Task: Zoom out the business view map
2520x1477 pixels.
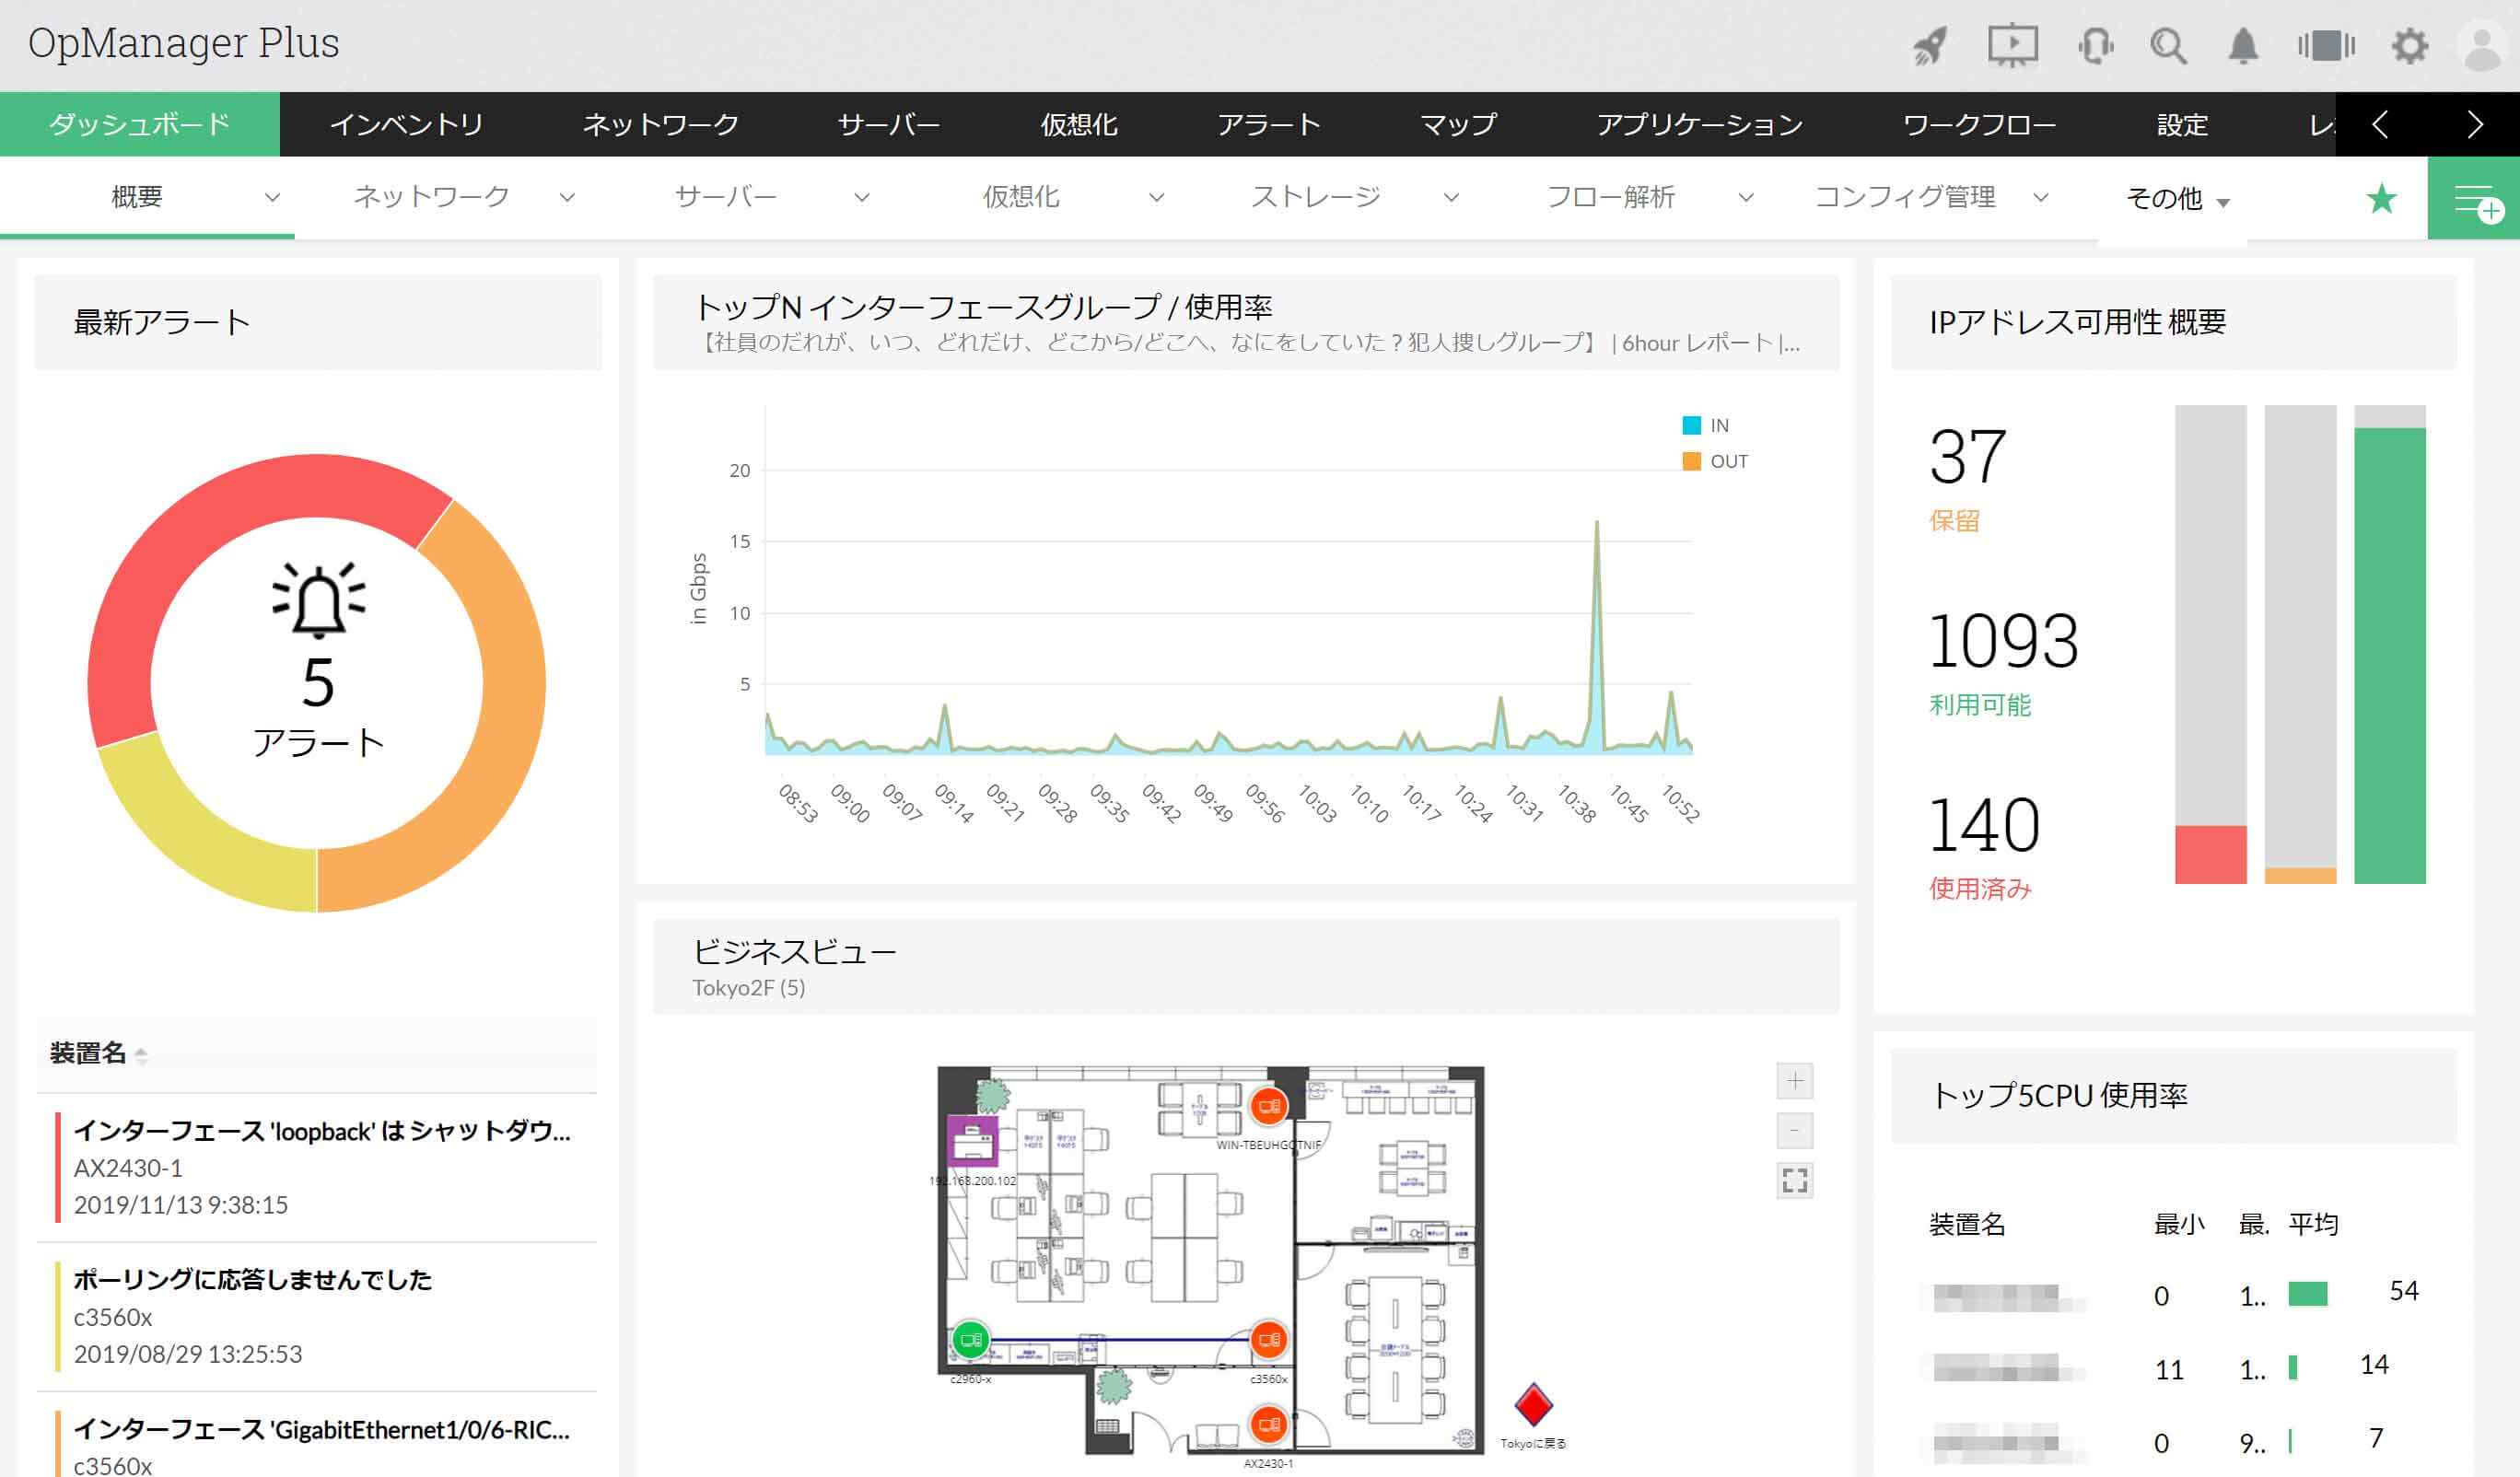Action: click(x=1795, y=1131)
